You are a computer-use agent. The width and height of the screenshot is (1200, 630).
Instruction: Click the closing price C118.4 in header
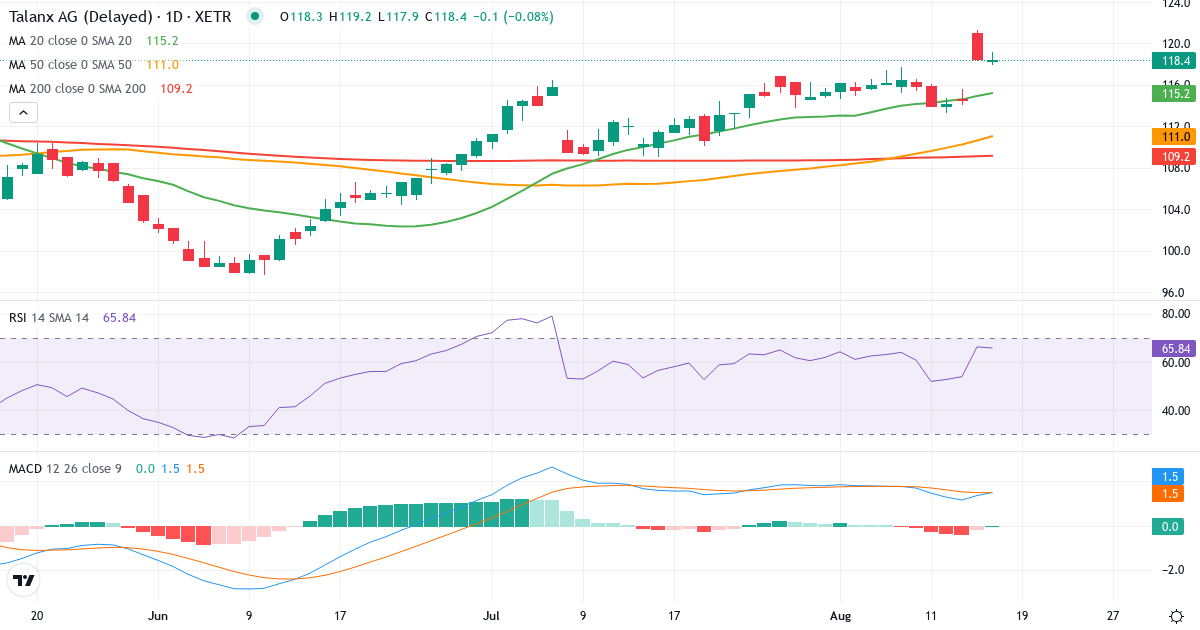[x=447, y=17]
